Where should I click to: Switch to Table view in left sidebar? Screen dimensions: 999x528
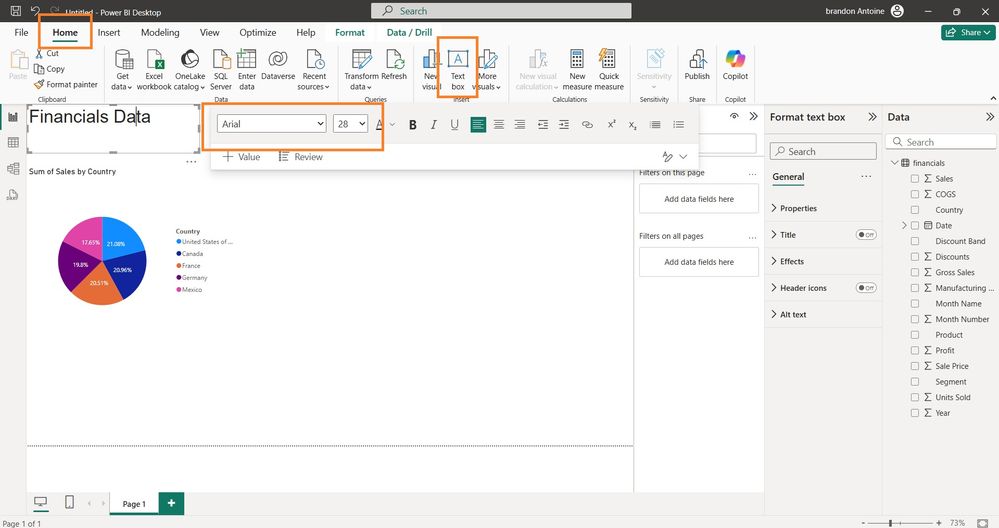pos(13,143)
